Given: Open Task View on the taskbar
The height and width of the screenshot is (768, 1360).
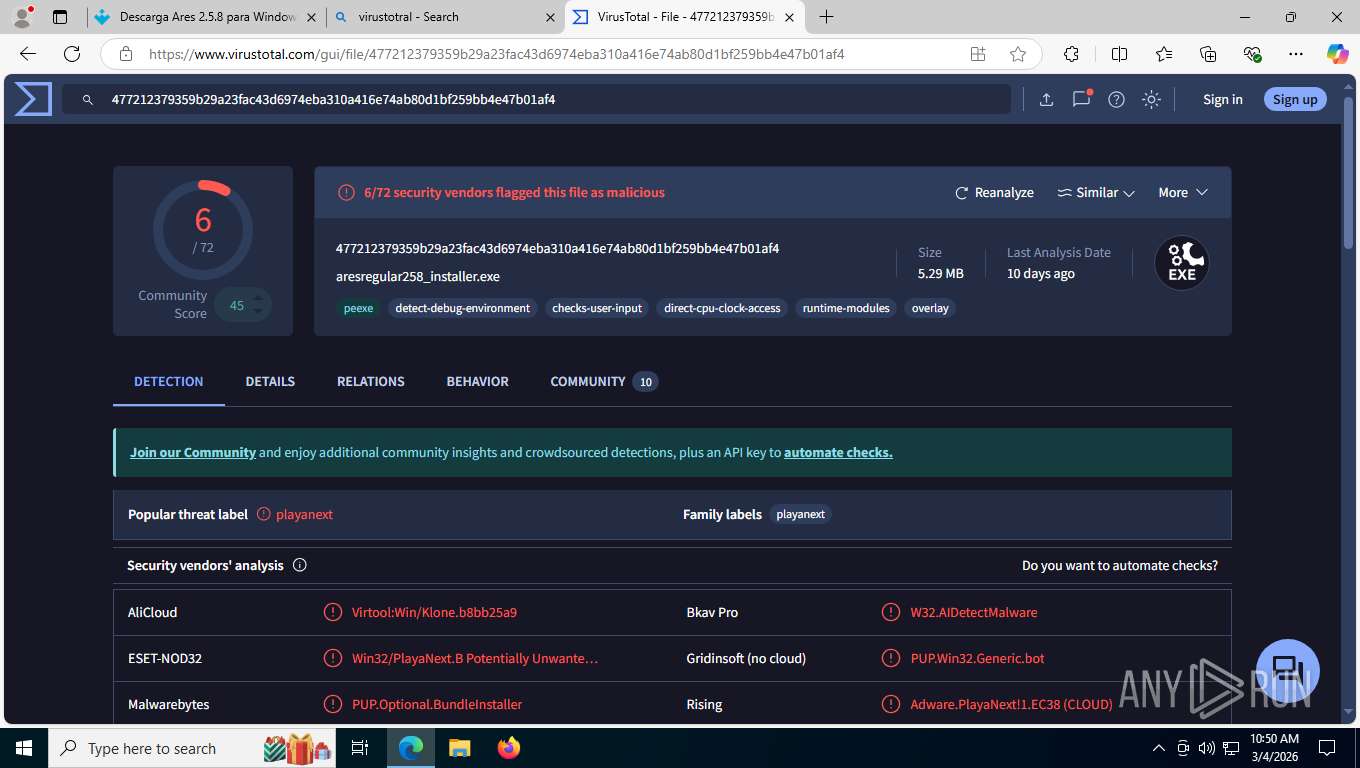Looking at the screenshot, I should [360, 748].
